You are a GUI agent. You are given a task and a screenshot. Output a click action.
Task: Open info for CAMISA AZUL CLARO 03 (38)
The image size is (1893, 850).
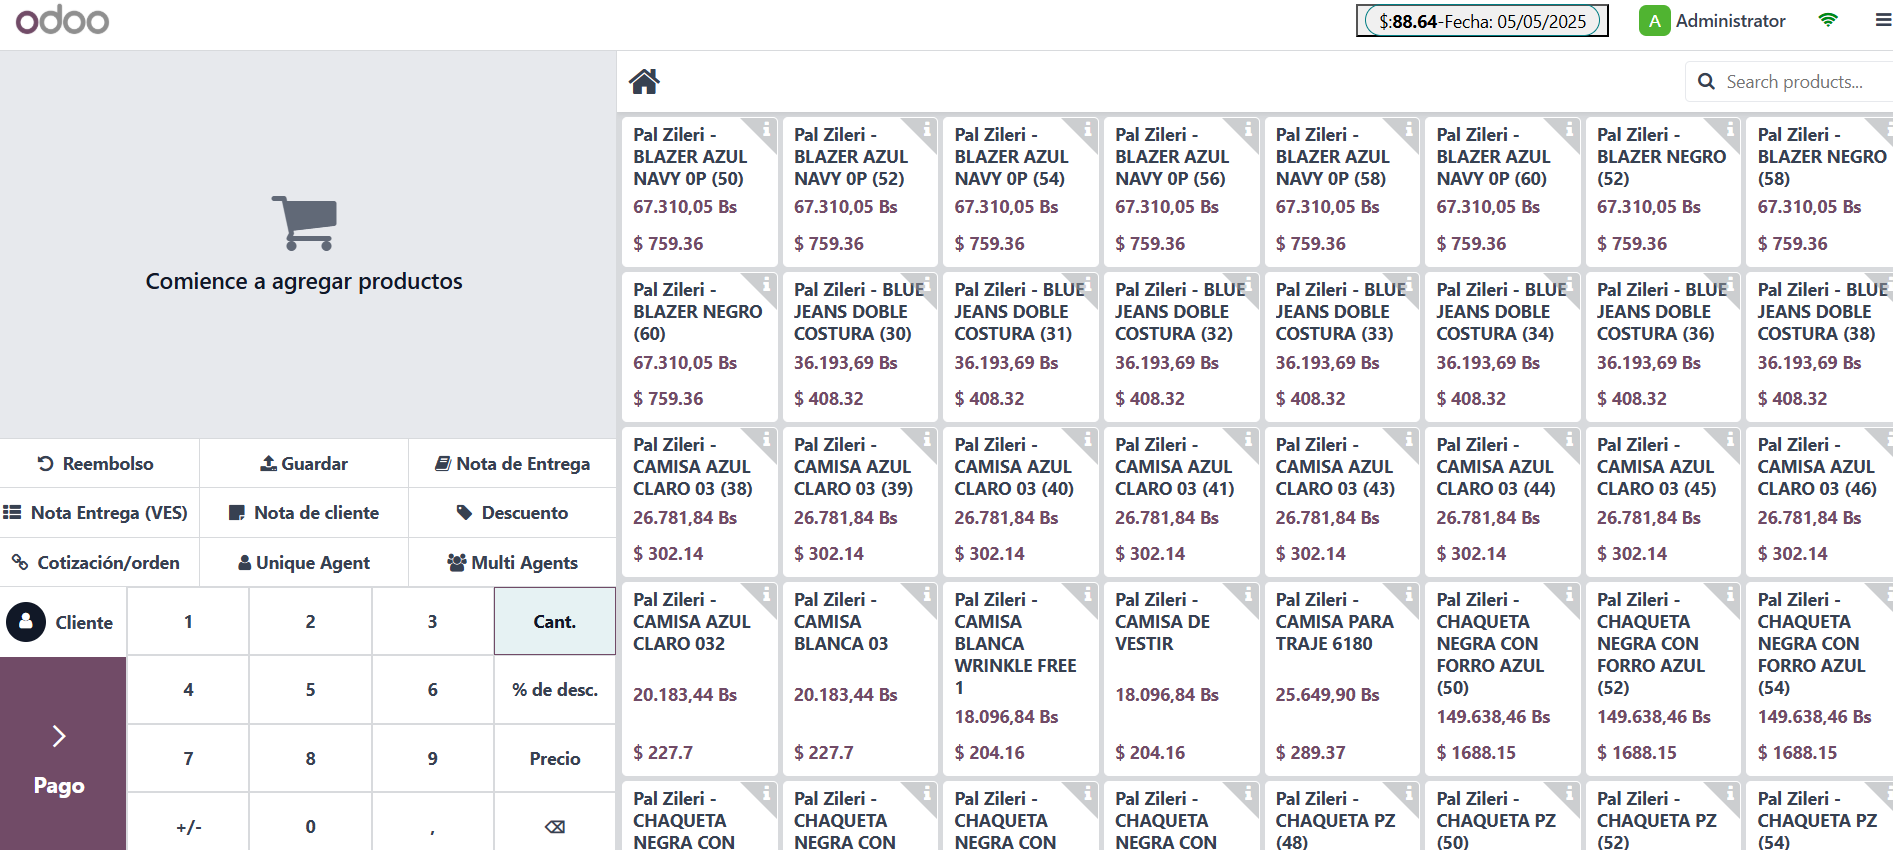[766, 438]
